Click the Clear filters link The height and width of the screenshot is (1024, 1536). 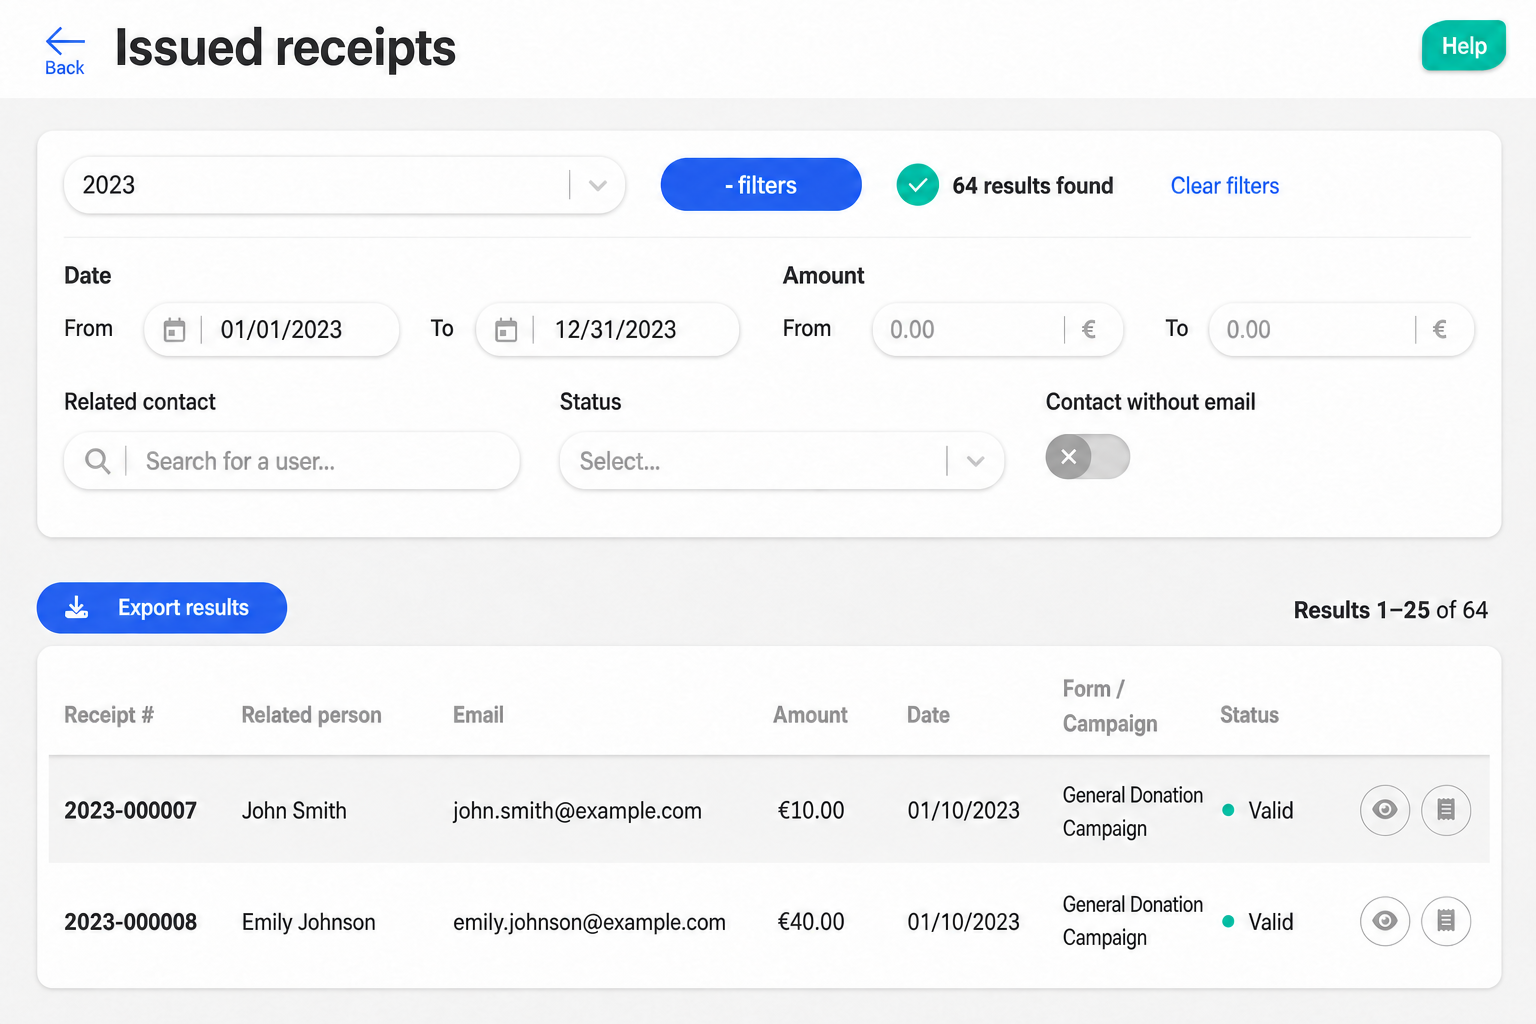click(x=1225, y=186)
